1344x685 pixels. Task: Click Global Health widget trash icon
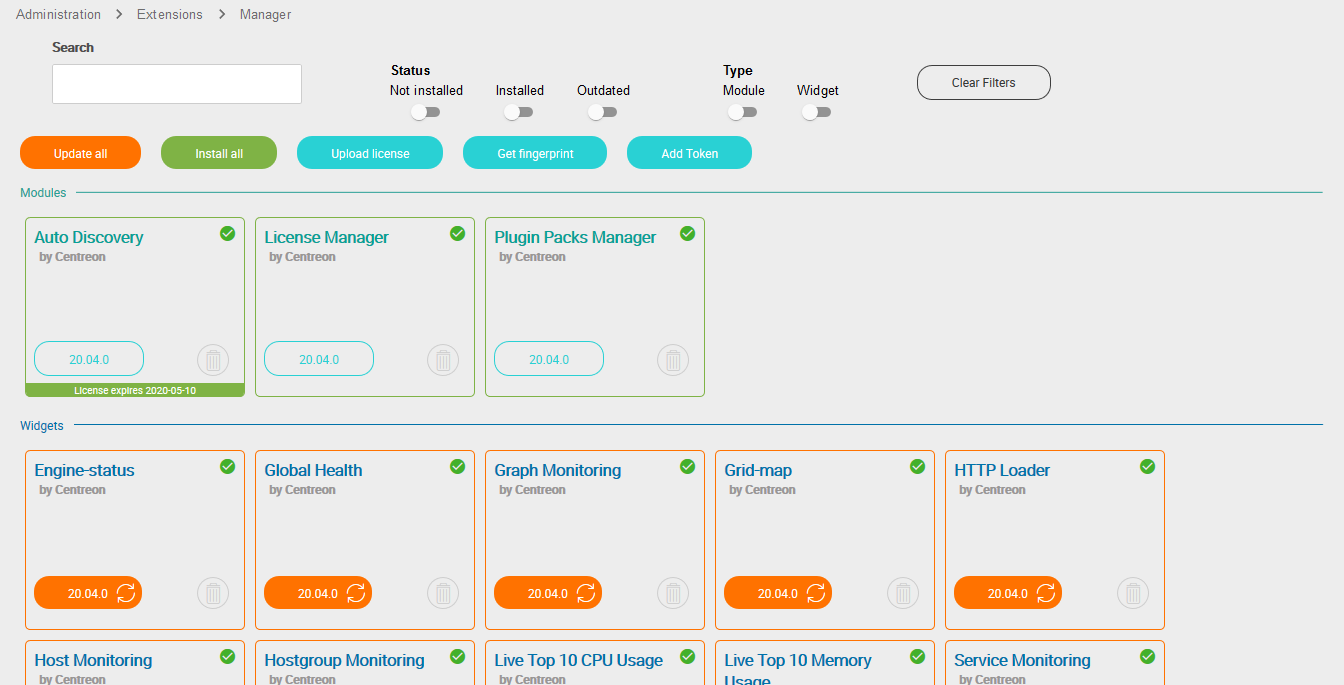pos(443,593)
